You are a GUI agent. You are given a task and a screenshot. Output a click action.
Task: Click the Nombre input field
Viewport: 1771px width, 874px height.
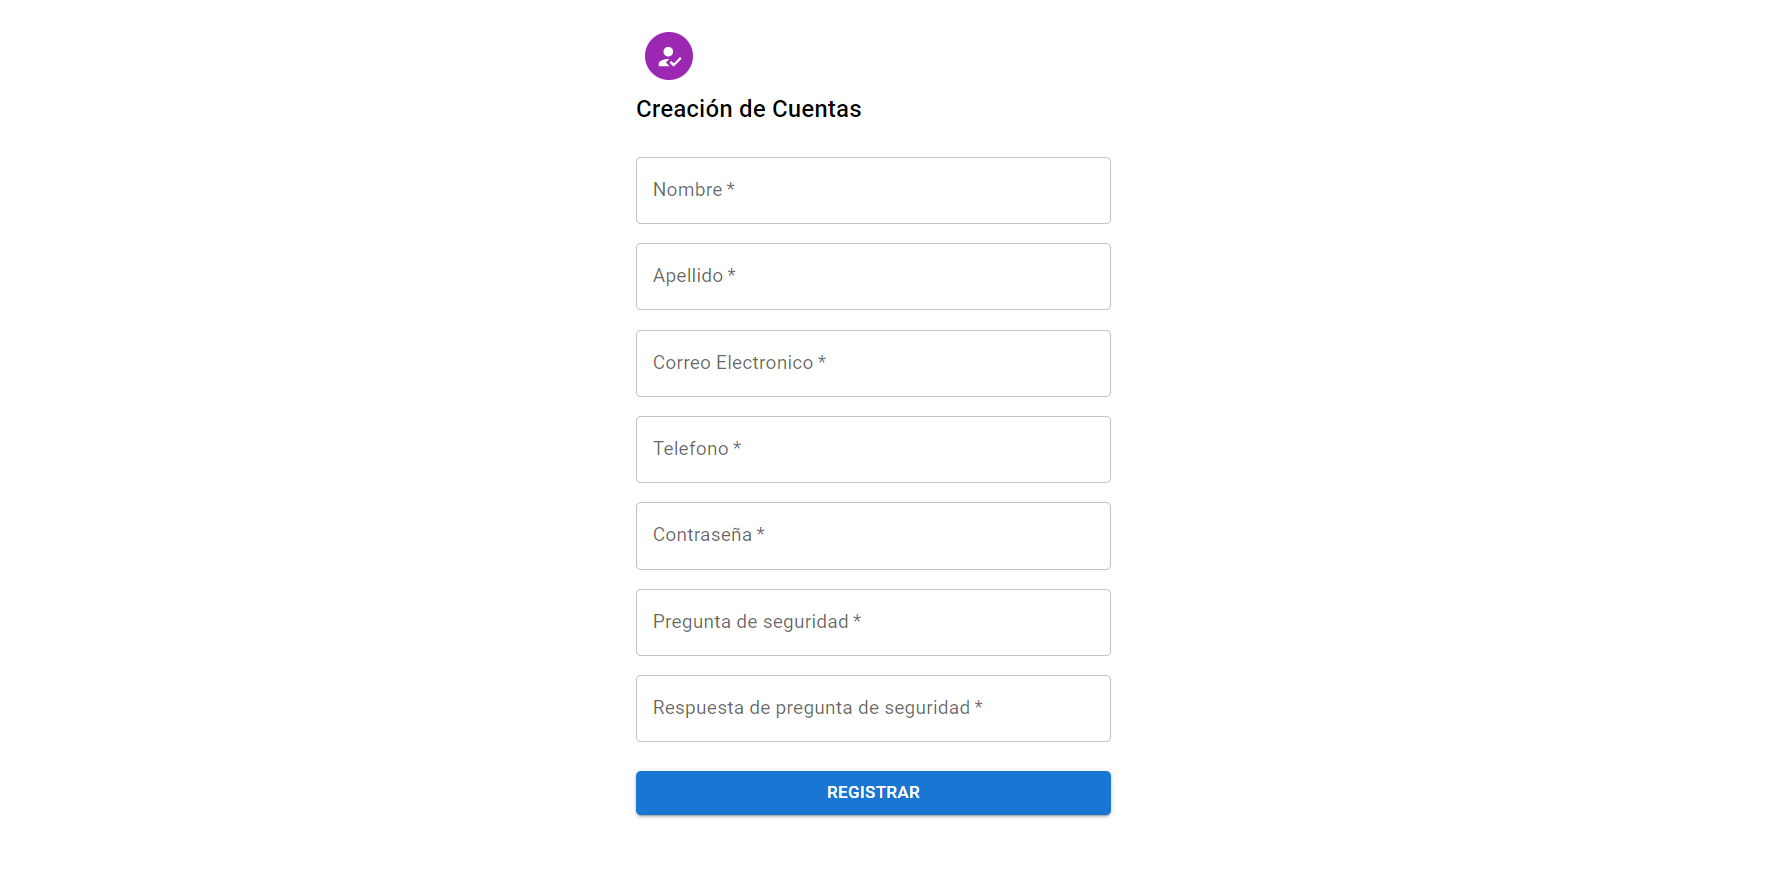tap(872, 190)
